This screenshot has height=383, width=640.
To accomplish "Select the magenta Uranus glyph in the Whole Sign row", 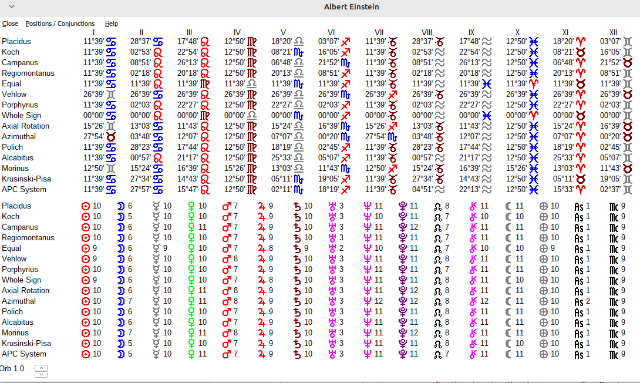I will (332, 280).
